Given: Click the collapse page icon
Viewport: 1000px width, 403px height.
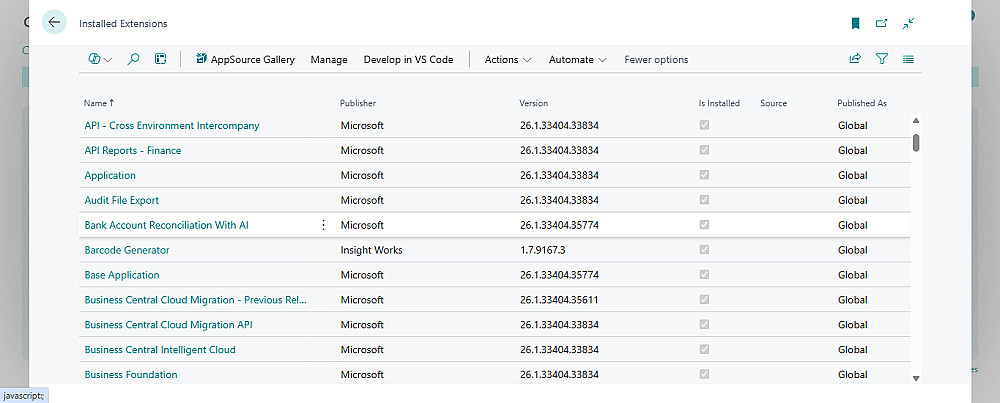Looking at the screenshot, I should pyautogui.click(x=908, y=23).
